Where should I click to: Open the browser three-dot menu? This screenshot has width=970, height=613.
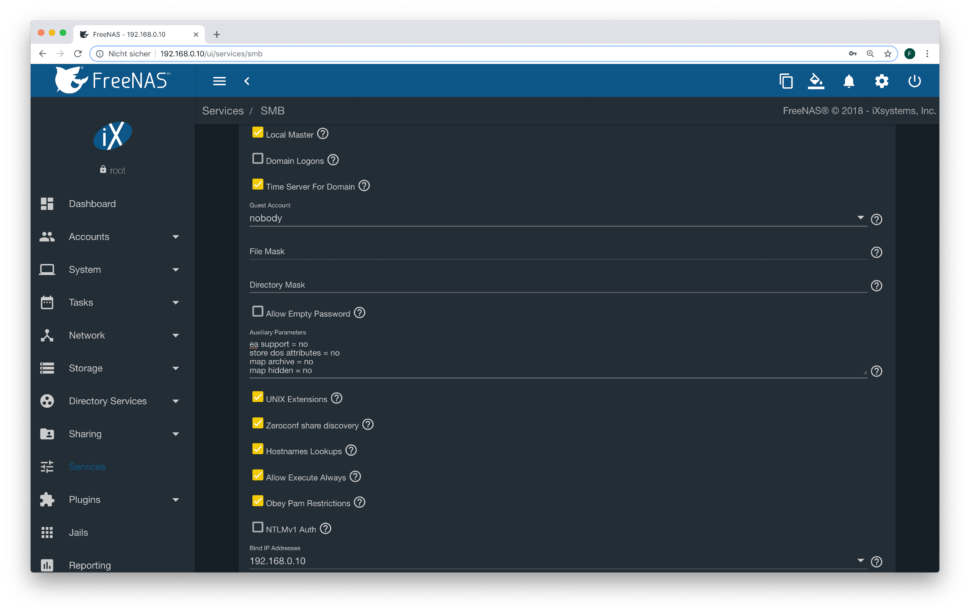pyautogui.click(x=927, y=54)
